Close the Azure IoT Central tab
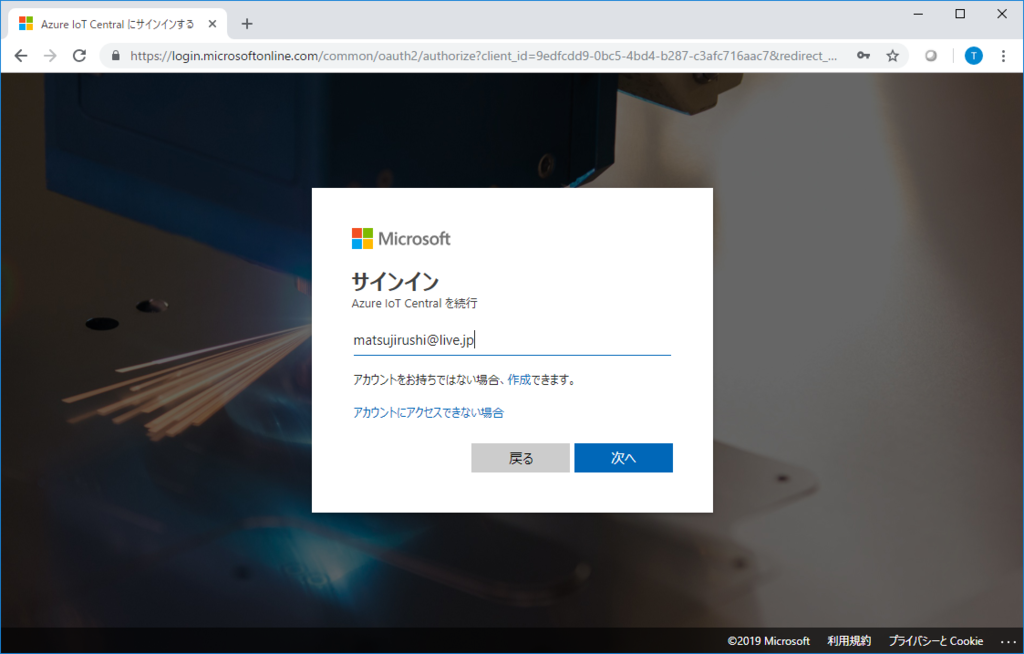 point(212,24)
